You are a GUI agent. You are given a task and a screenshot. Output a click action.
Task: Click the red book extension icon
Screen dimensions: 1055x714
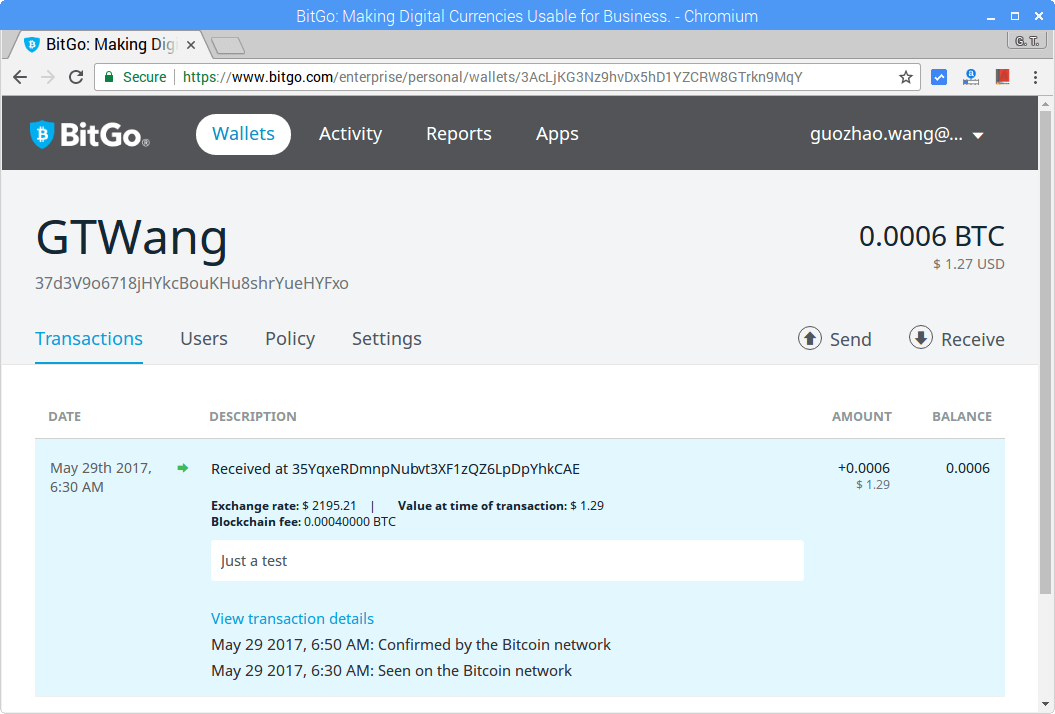(1002, 77)
